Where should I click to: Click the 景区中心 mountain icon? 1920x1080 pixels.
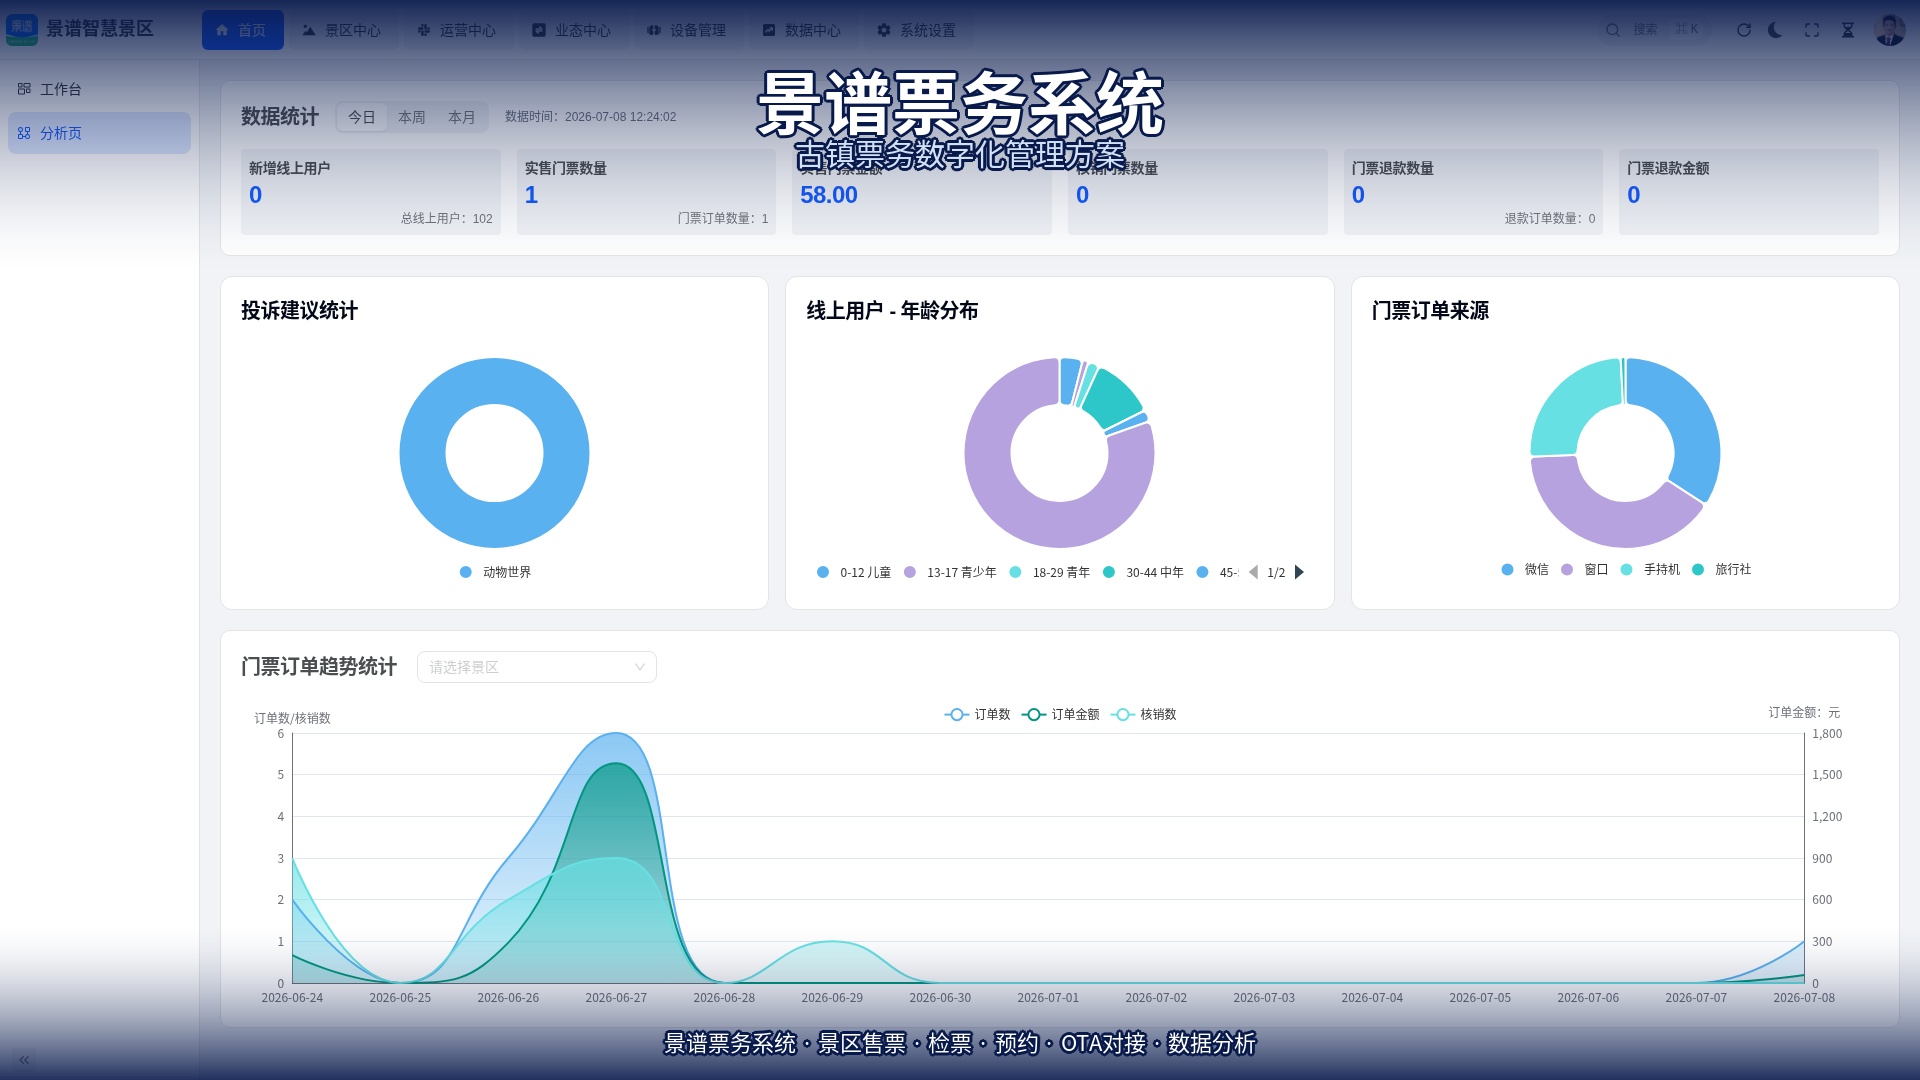[x=309, y=30]
